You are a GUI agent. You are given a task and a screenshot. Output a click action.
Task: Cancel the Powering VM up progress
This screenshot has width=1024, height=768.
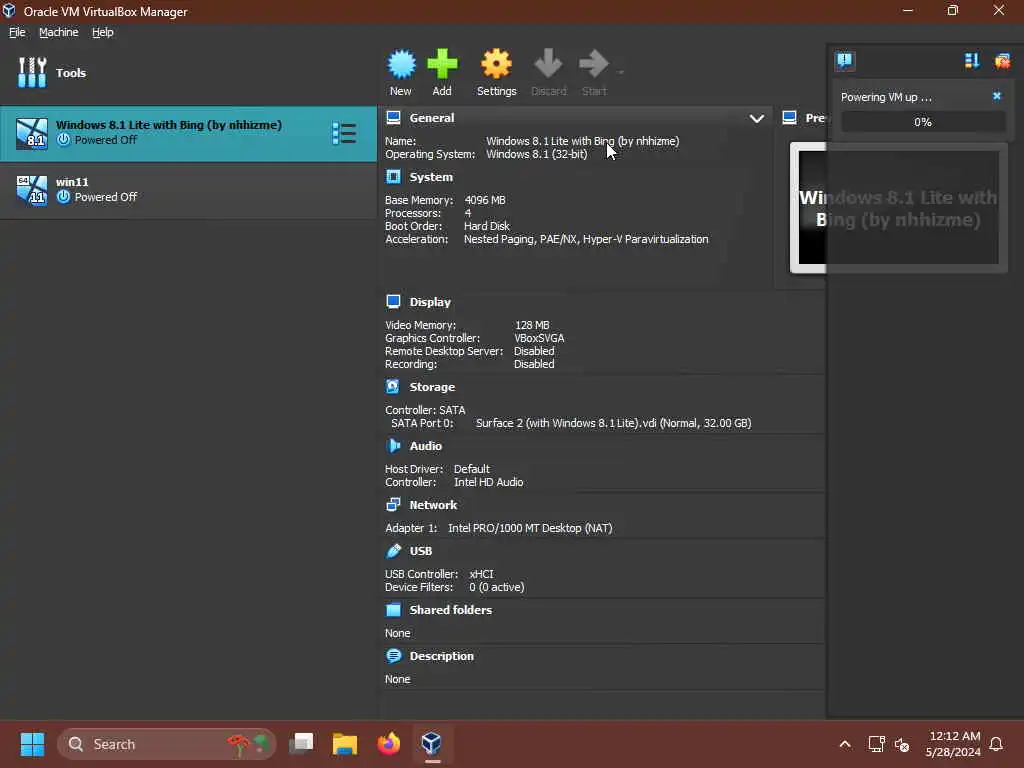[997, 96]
